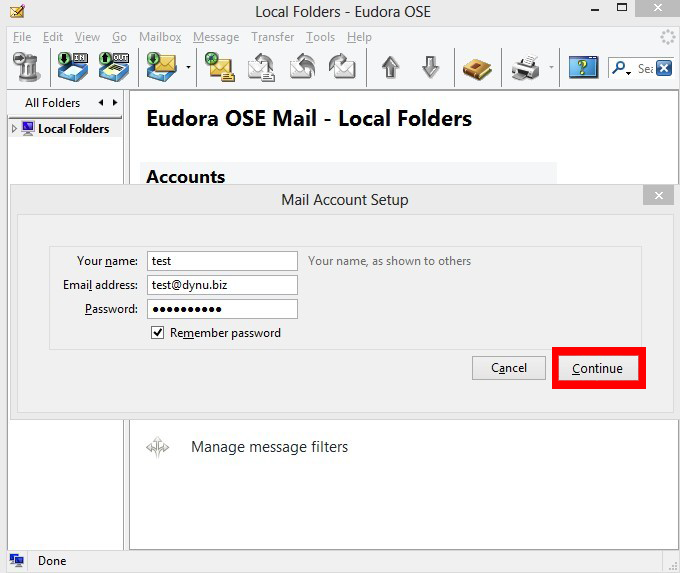680x573 pixels.
Task: Minimize the Eudora OSE window
Action: pyautogui.click(x=595, y=10)
